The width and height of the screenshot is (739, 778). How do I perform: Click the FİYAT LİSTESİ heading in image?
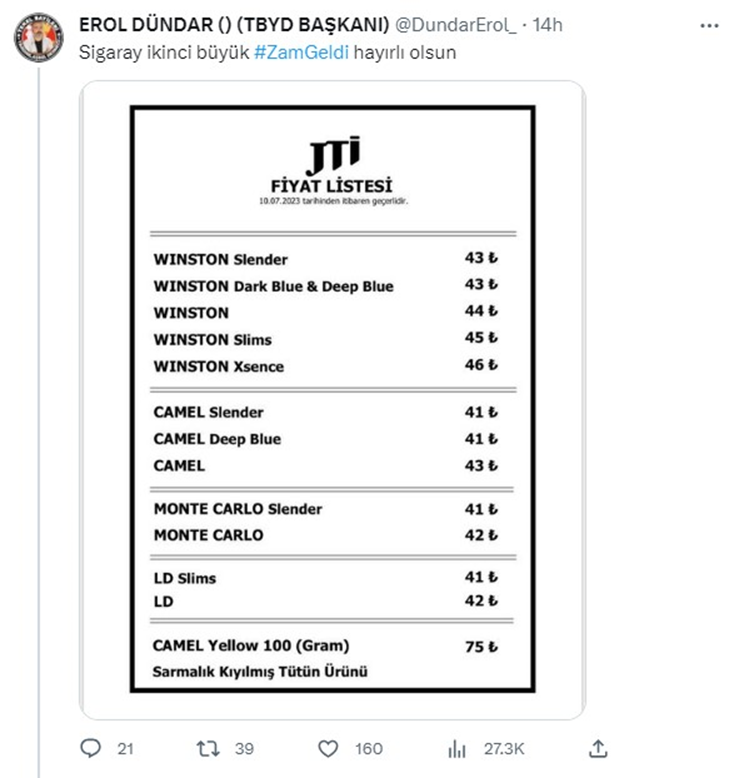click(x=332, y=186)
